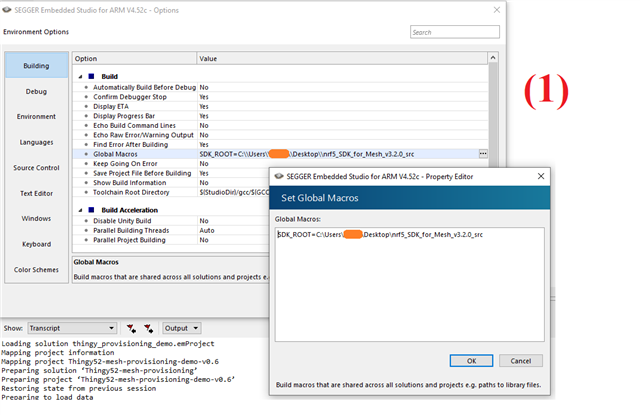Collapse the Build Acceleration group triangle
The image size is (640, 415).
[80, 210]
